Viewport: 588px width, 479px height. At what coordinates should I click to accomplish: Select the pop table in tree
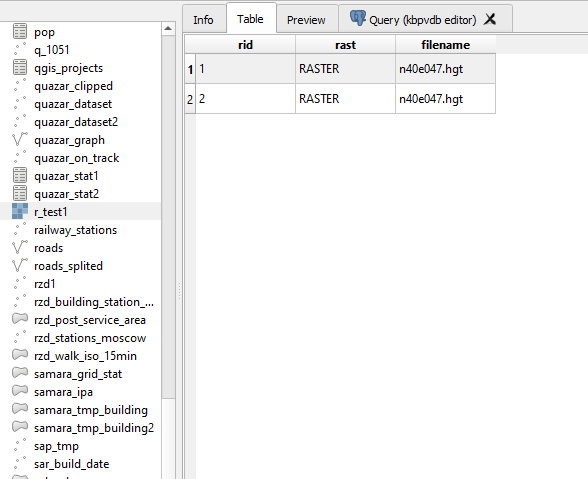pyautogui.click(x=44, y=32)
